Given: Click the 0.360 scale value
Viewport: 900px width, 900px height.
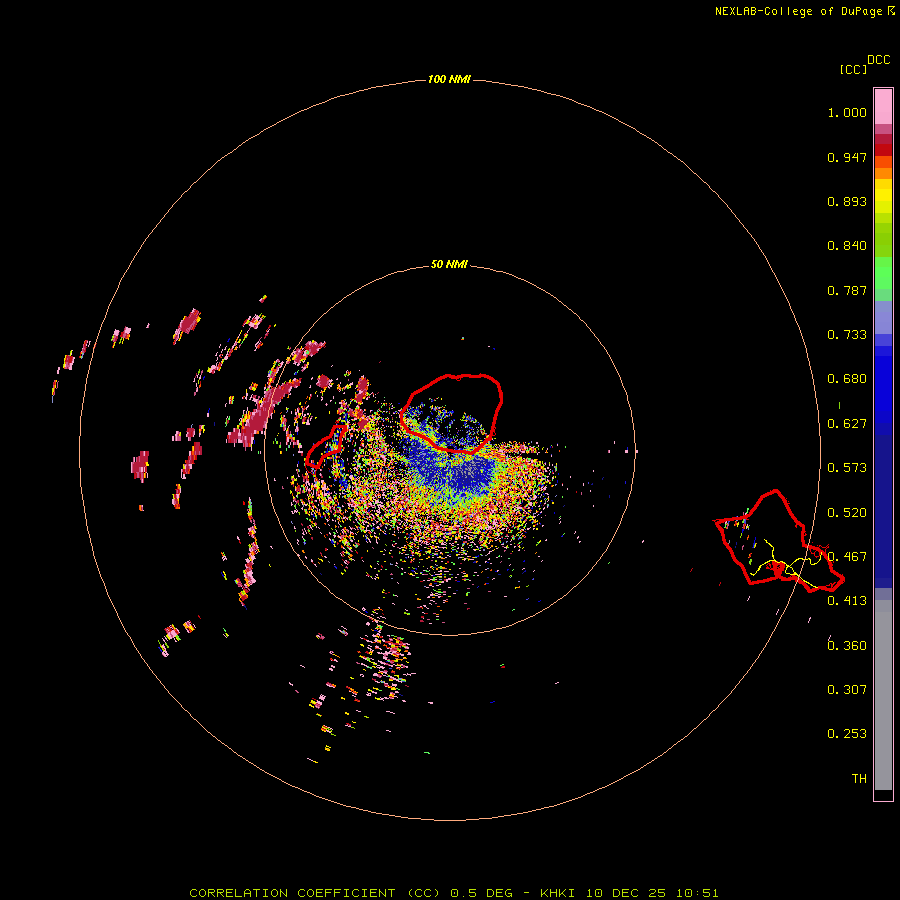Looking at the screenshot, I should click(x=847, y=646).
